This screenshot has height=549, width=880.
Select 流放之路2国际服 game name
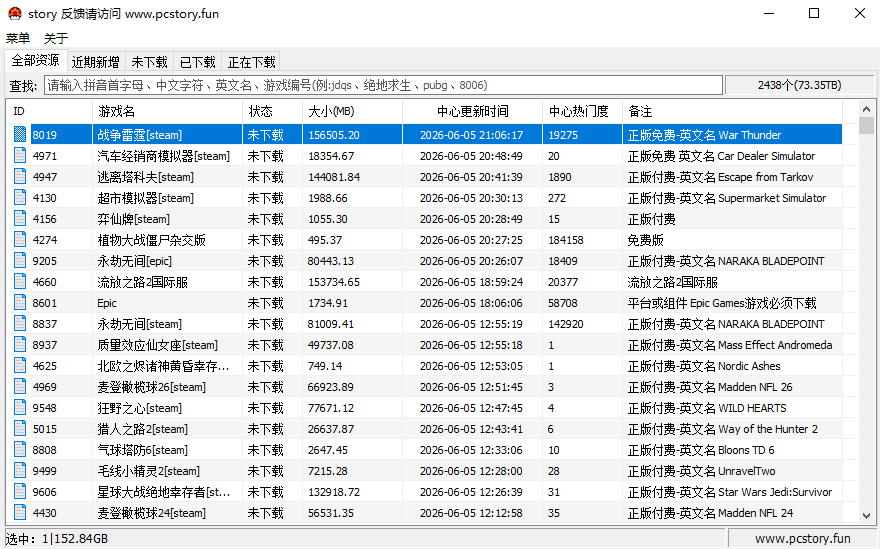click(x=143, y=282)
